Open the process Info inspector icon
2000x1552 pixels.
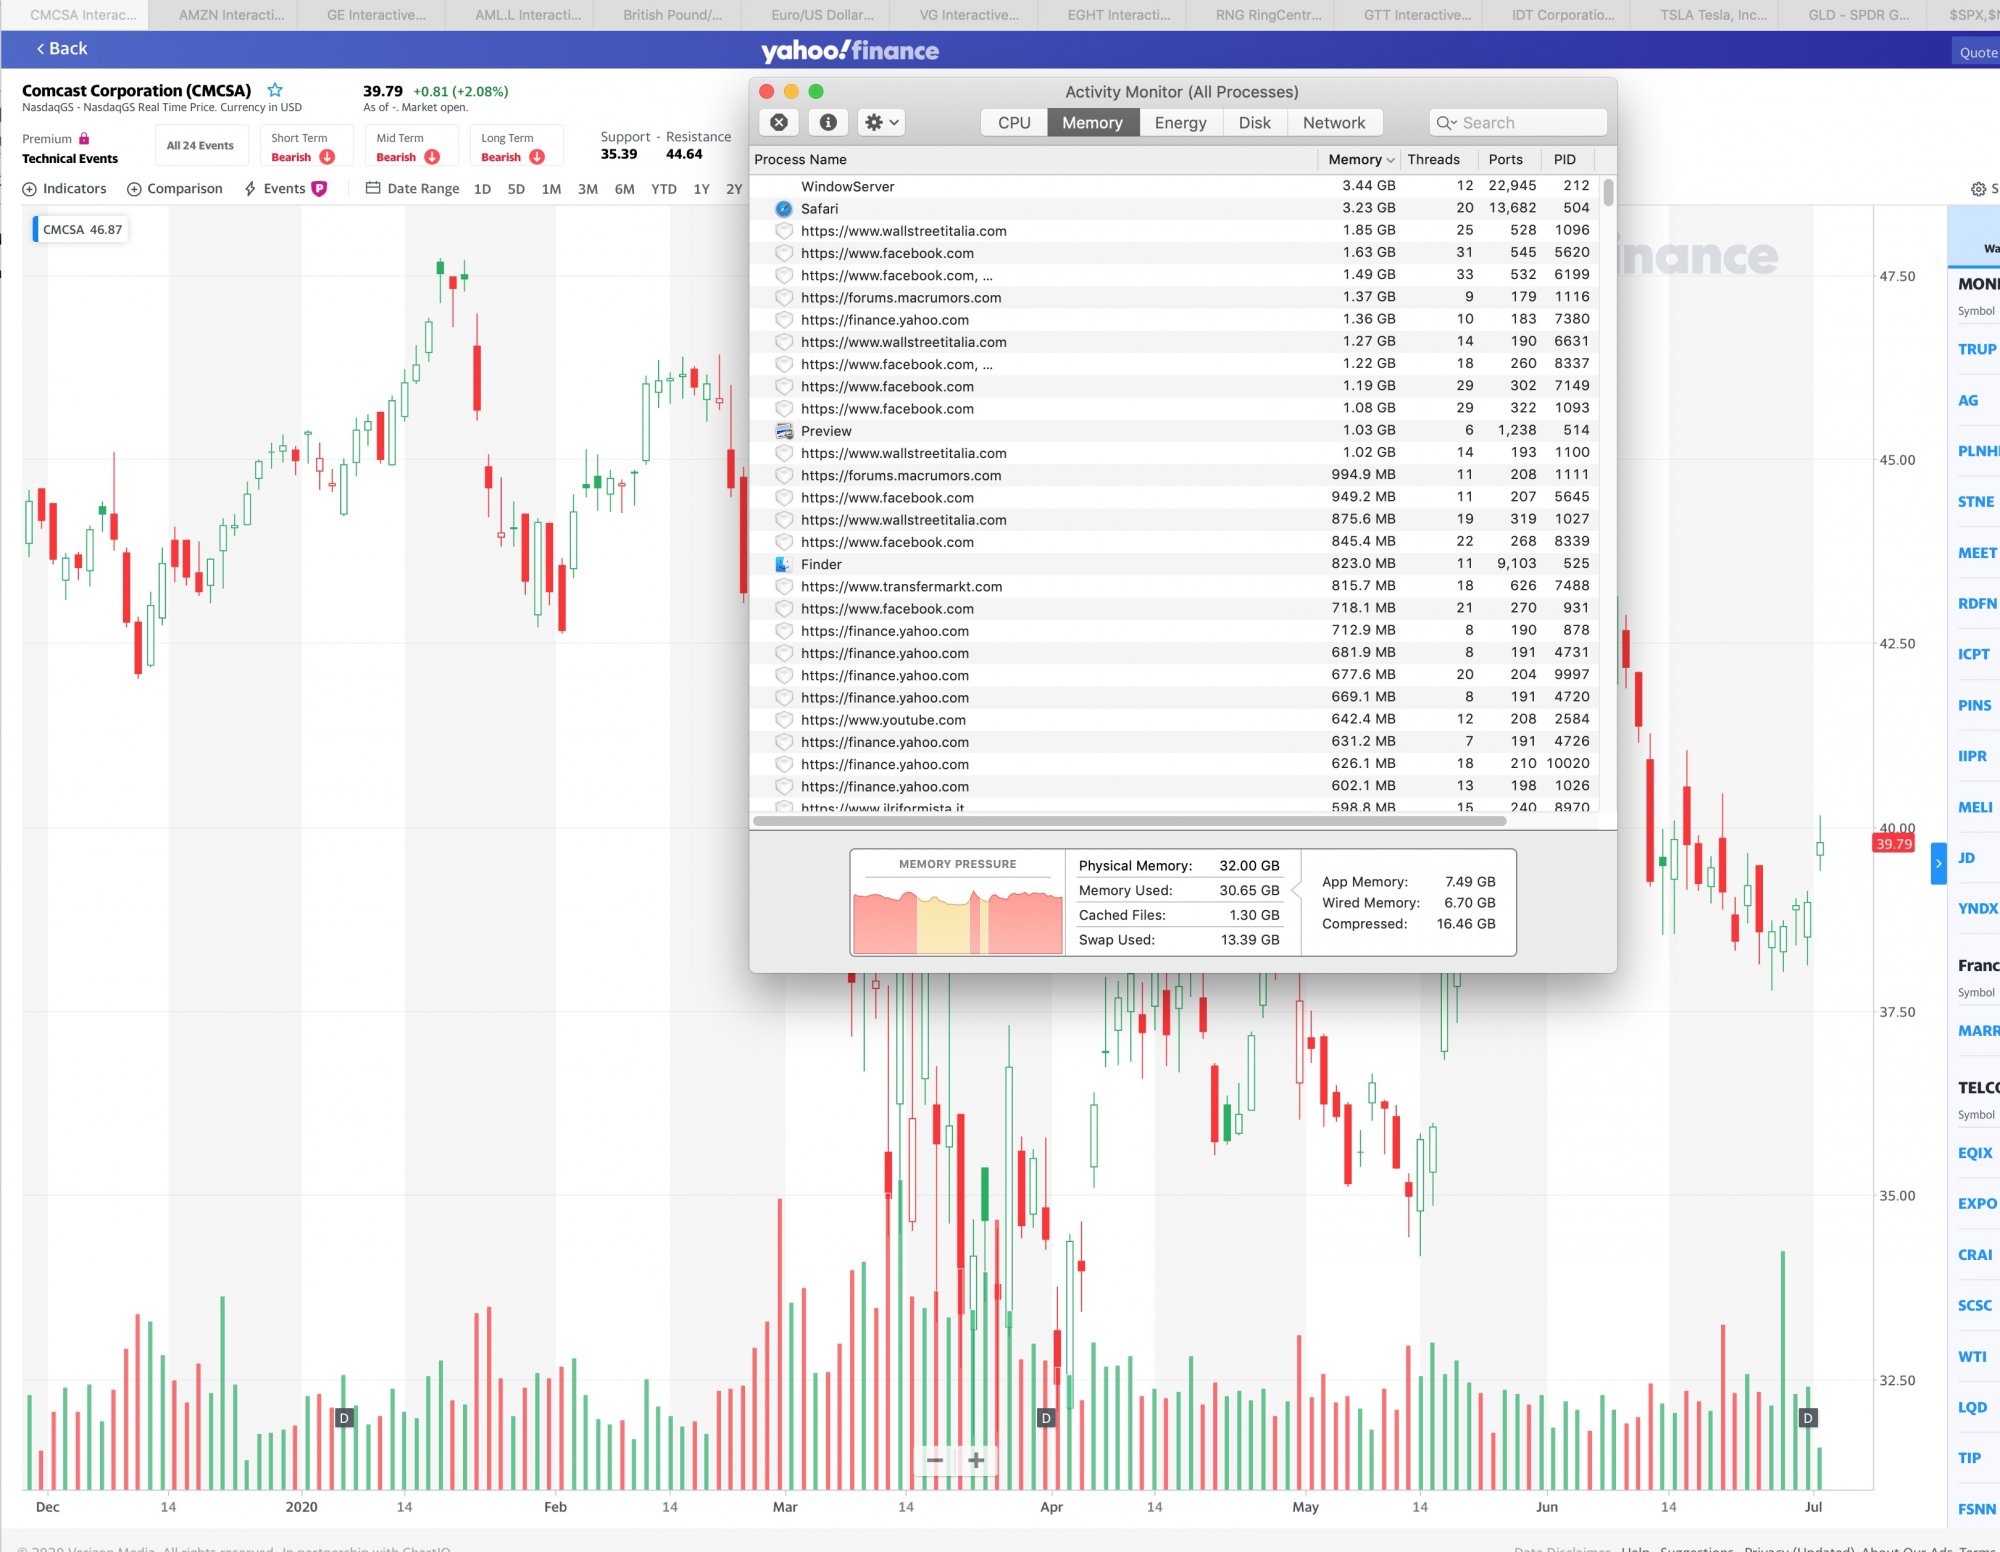point(828,122)
